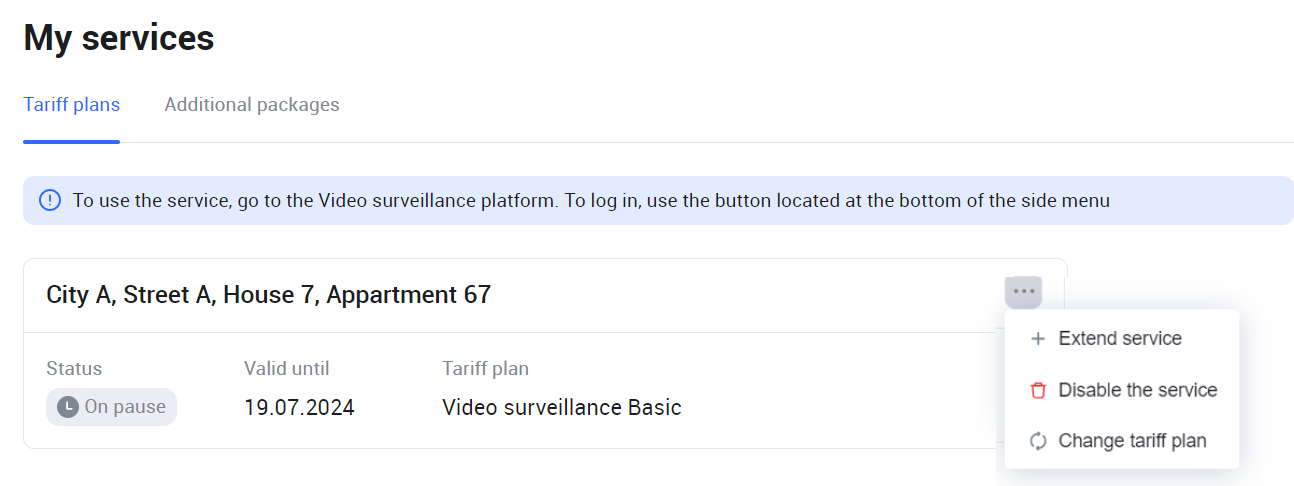The width and height of the screenshot is (1294, 486).
Task: Click the valid until date 19.07.2024
Action: coord(299,408)
